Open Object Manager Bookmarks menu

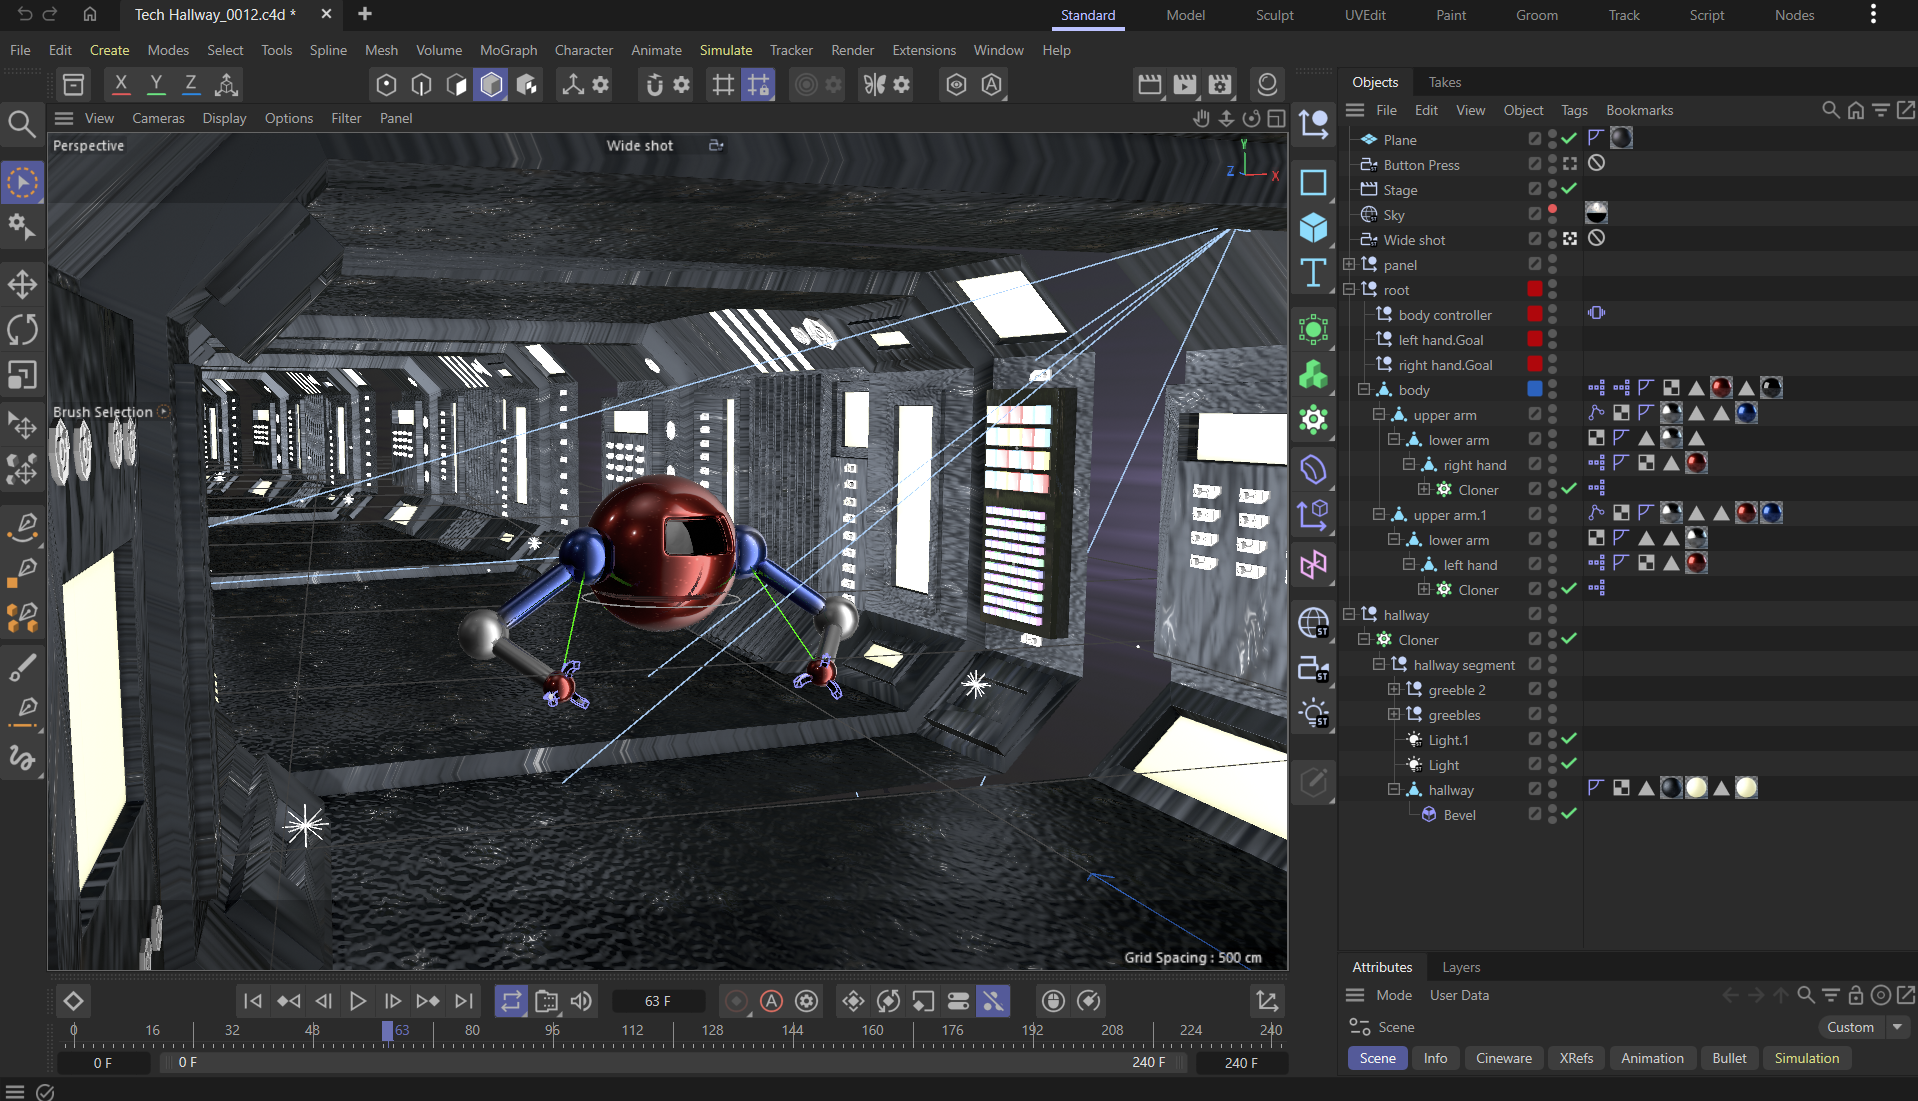[x=1639, y=110]
